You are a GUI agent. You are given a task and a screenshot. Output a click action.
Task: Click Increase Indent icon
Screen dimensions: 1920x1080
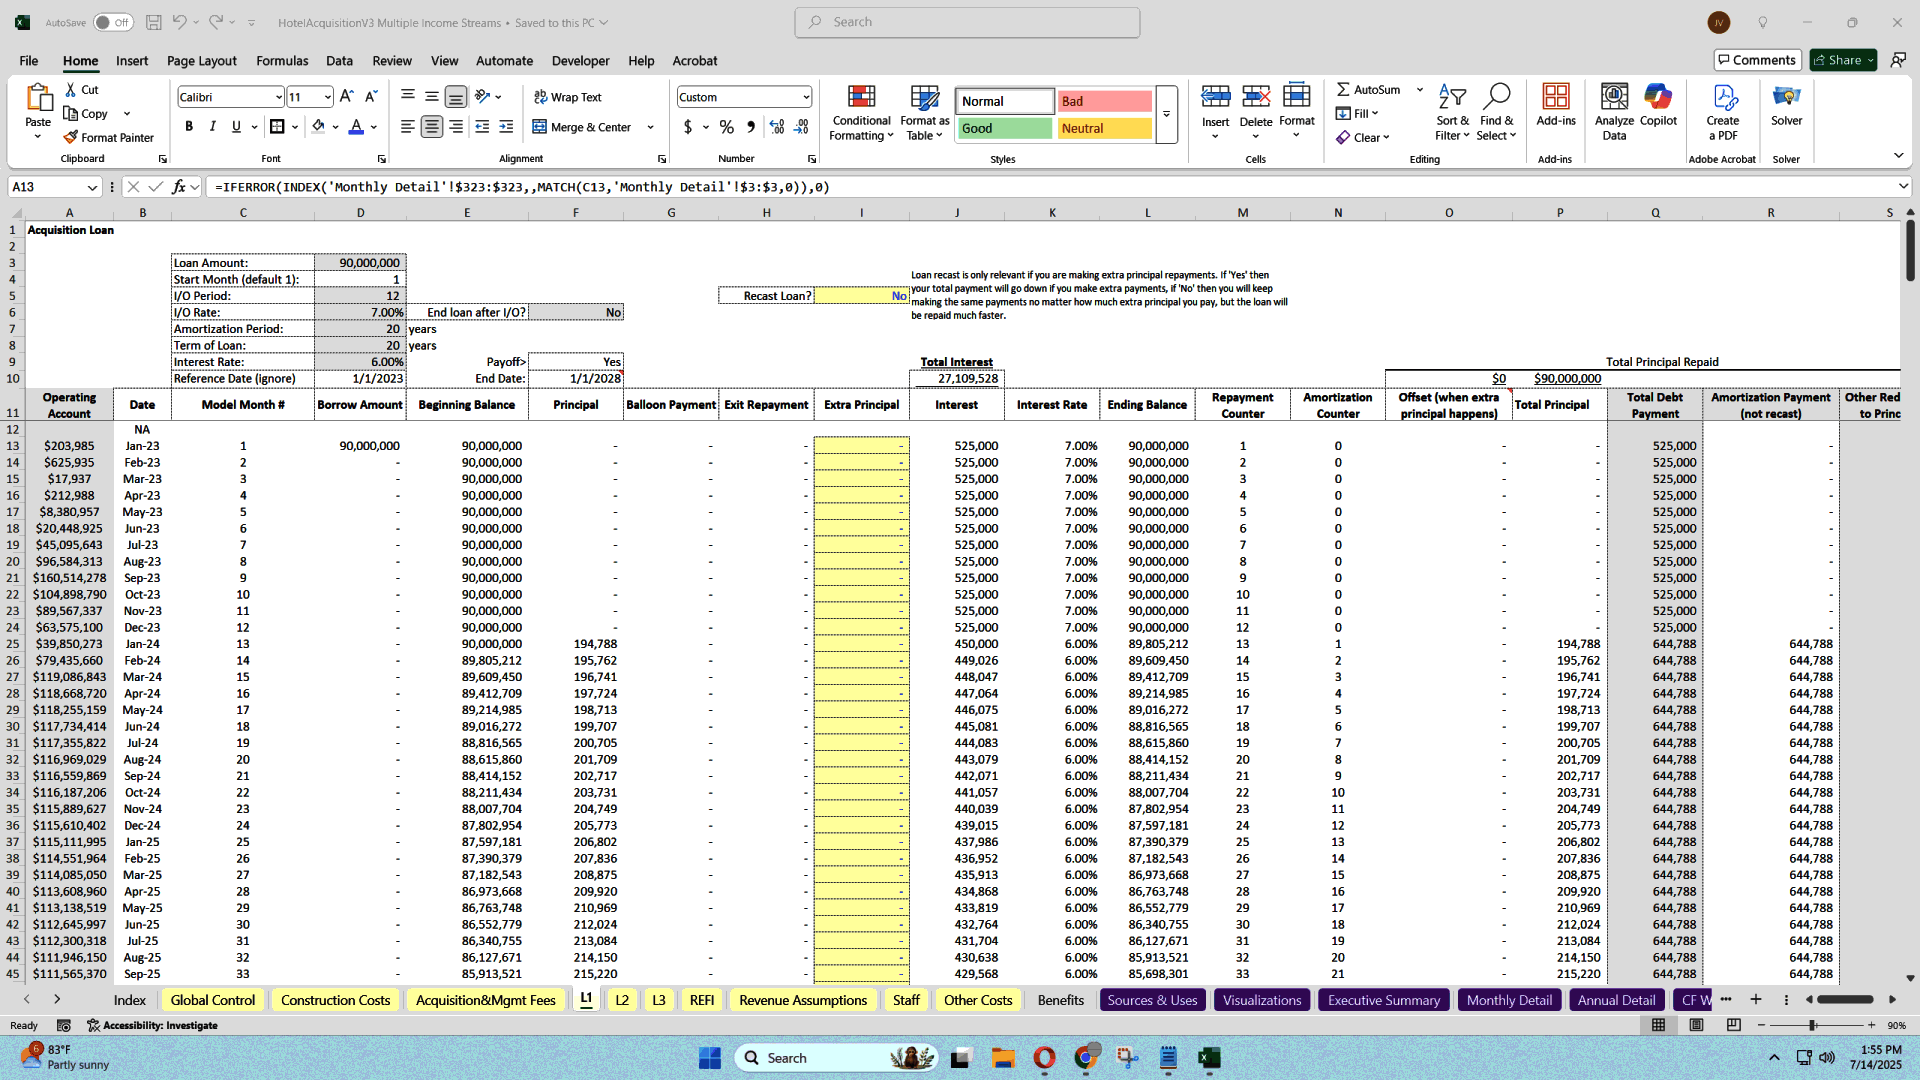pos(506,127)
